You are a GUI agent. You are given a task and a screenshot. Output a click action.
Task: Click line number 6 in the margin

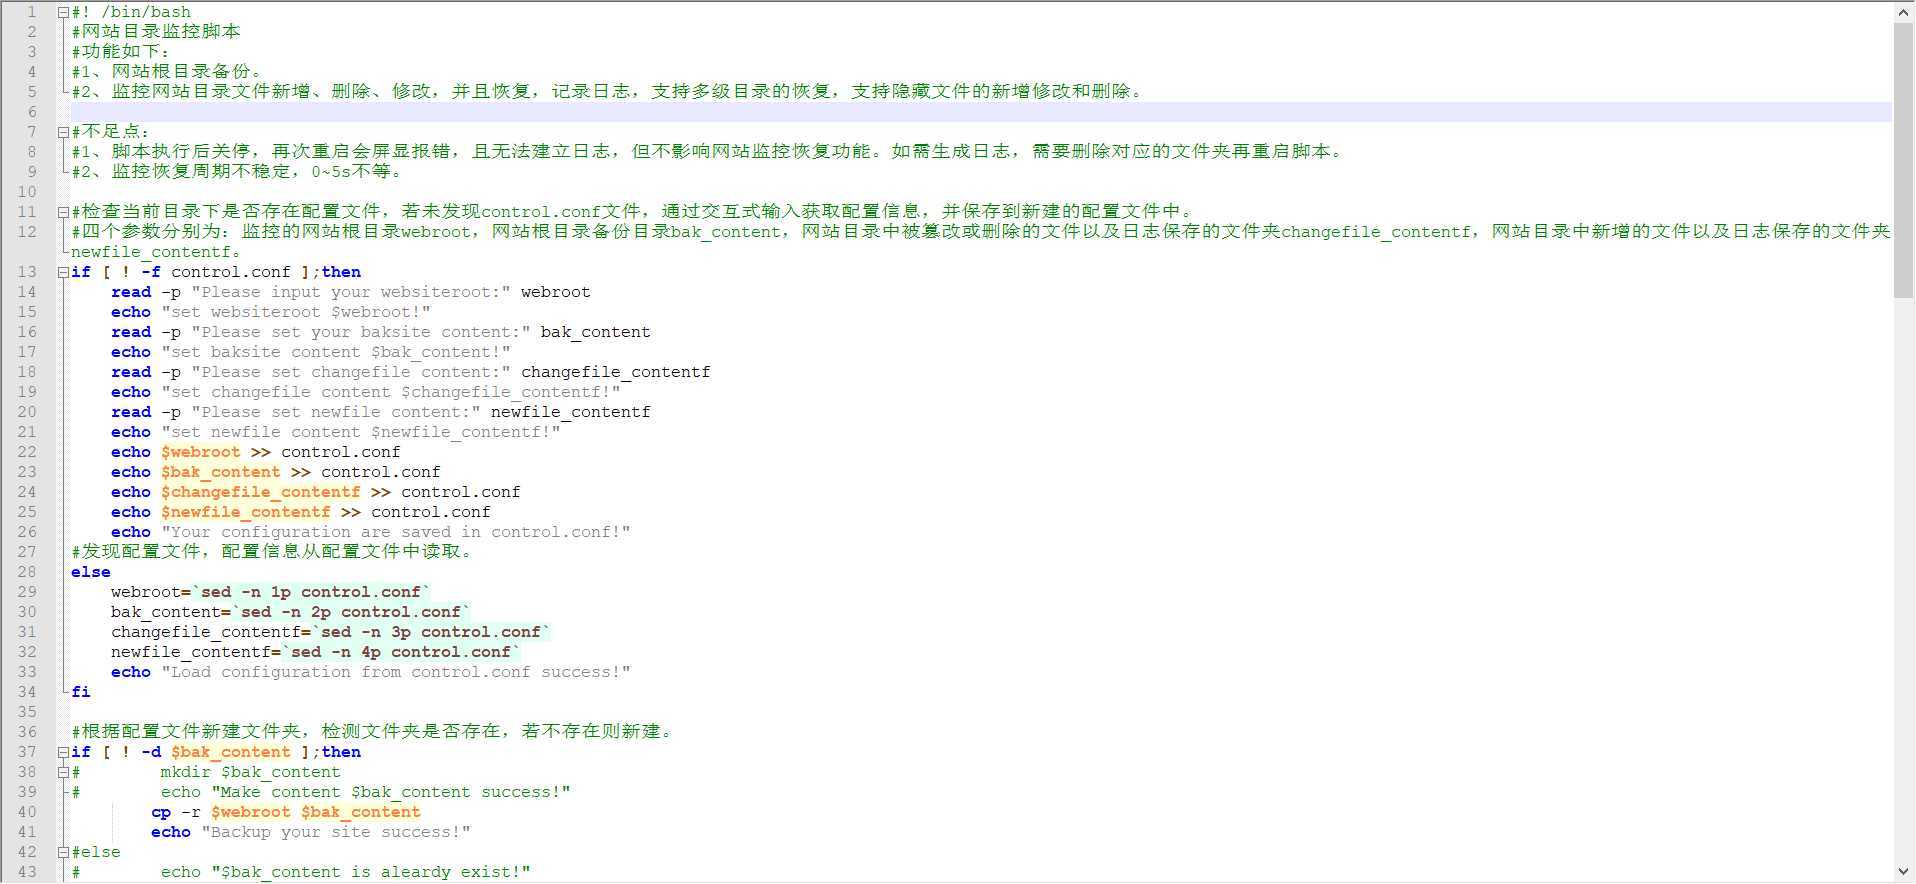[32, 112]
